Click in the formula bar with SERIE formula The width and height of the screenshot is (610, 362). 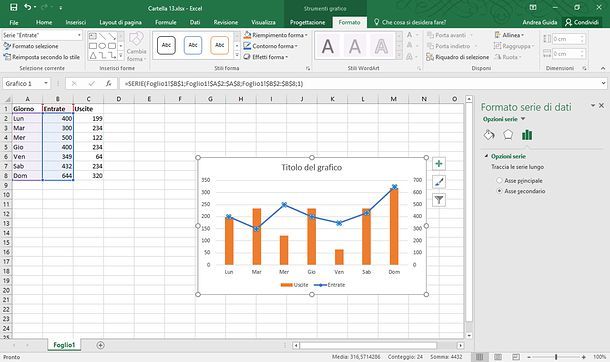pyautogui.click(x=360, y=84)
